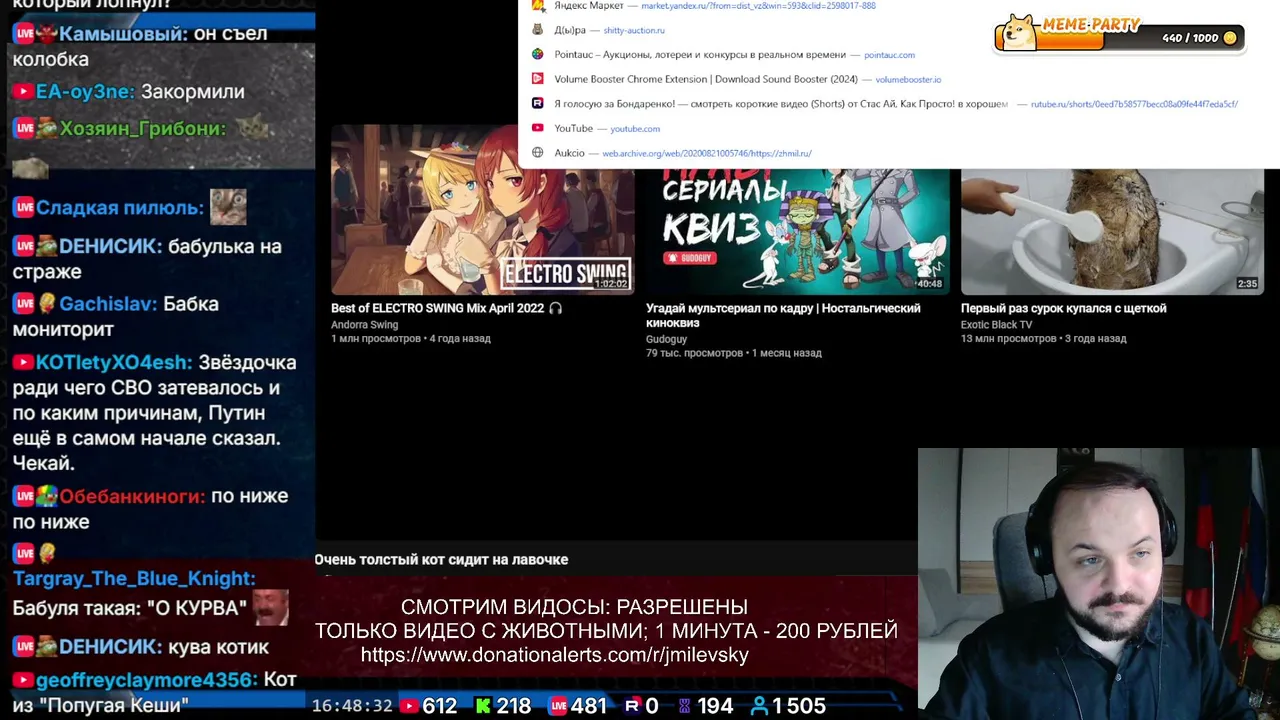Click the Volume Booster suggestion favicon
Screen dimensions: 1280x720
click(x=537, y=79)
